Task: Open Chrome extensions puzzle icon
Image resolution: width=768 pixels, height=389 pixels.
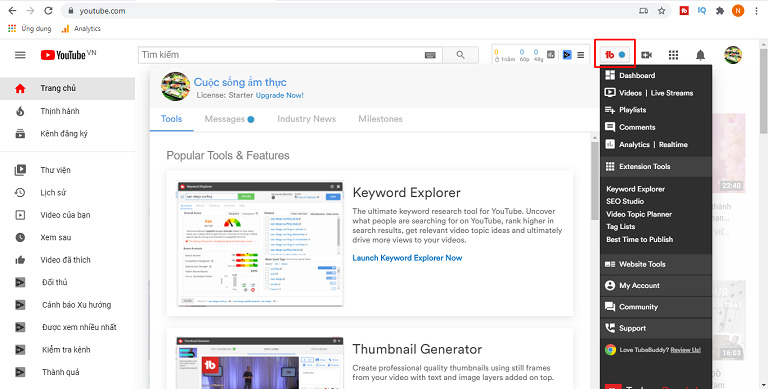Action: (x=720, y=11)
